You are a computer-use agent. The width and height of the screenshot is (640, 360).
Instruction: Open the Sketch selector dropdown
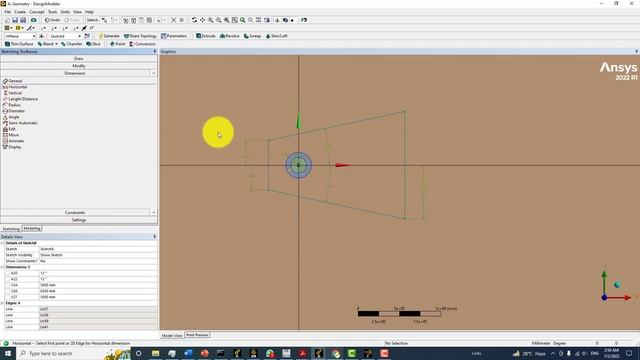79,36
